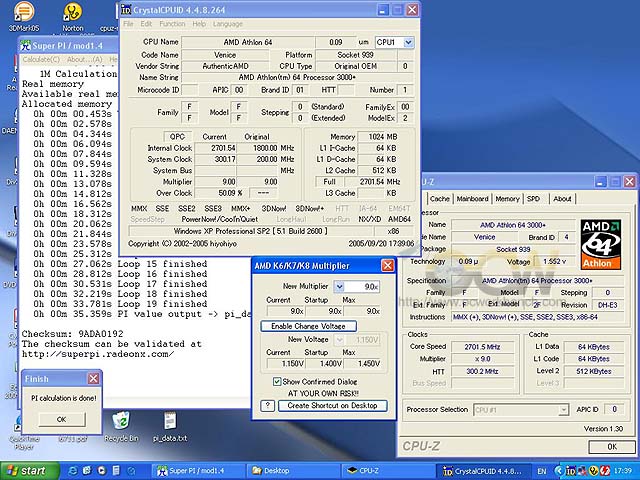Switch to the SPD tab in CPU-Z
This screenshot has height=480, width=640.
[x=533, y=199]
